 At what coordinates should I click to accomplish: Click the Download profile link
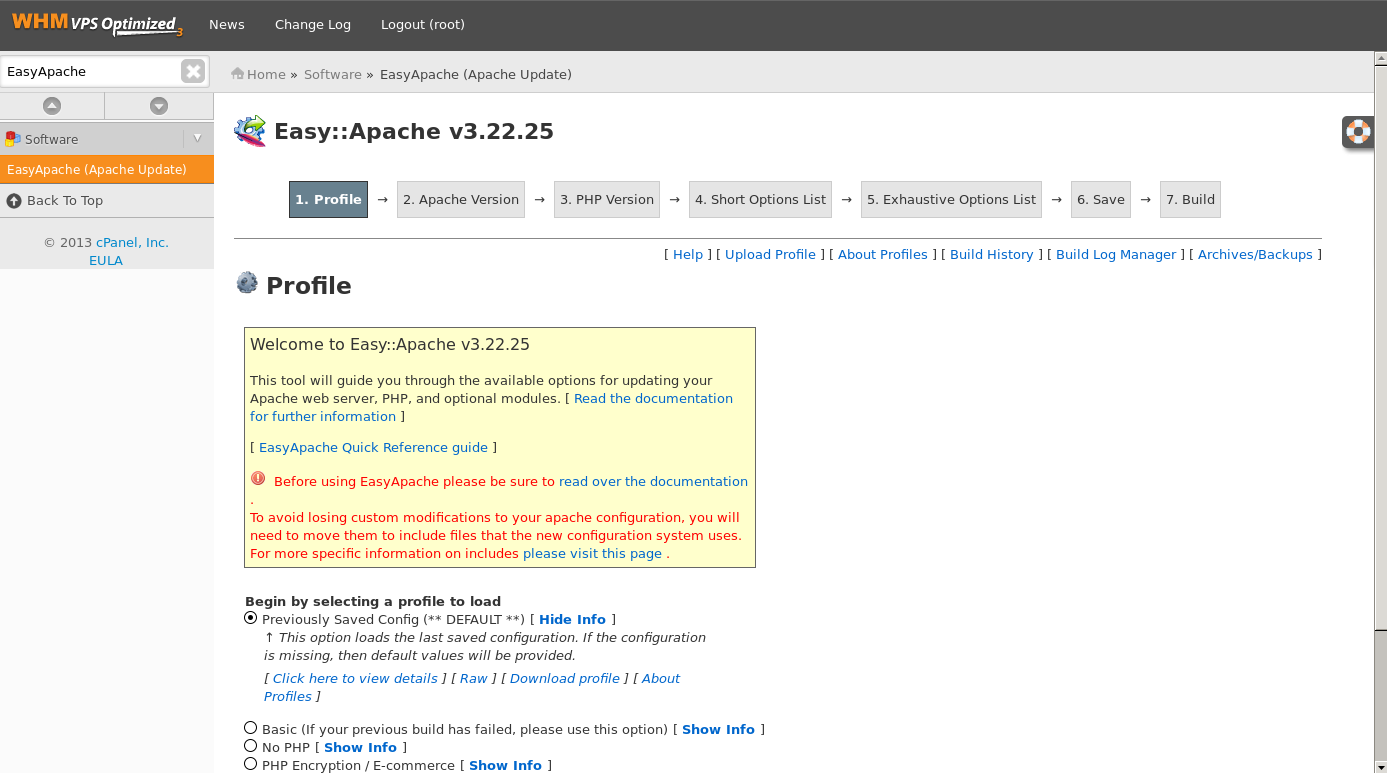pyautogui.click(x=565, y=679)
